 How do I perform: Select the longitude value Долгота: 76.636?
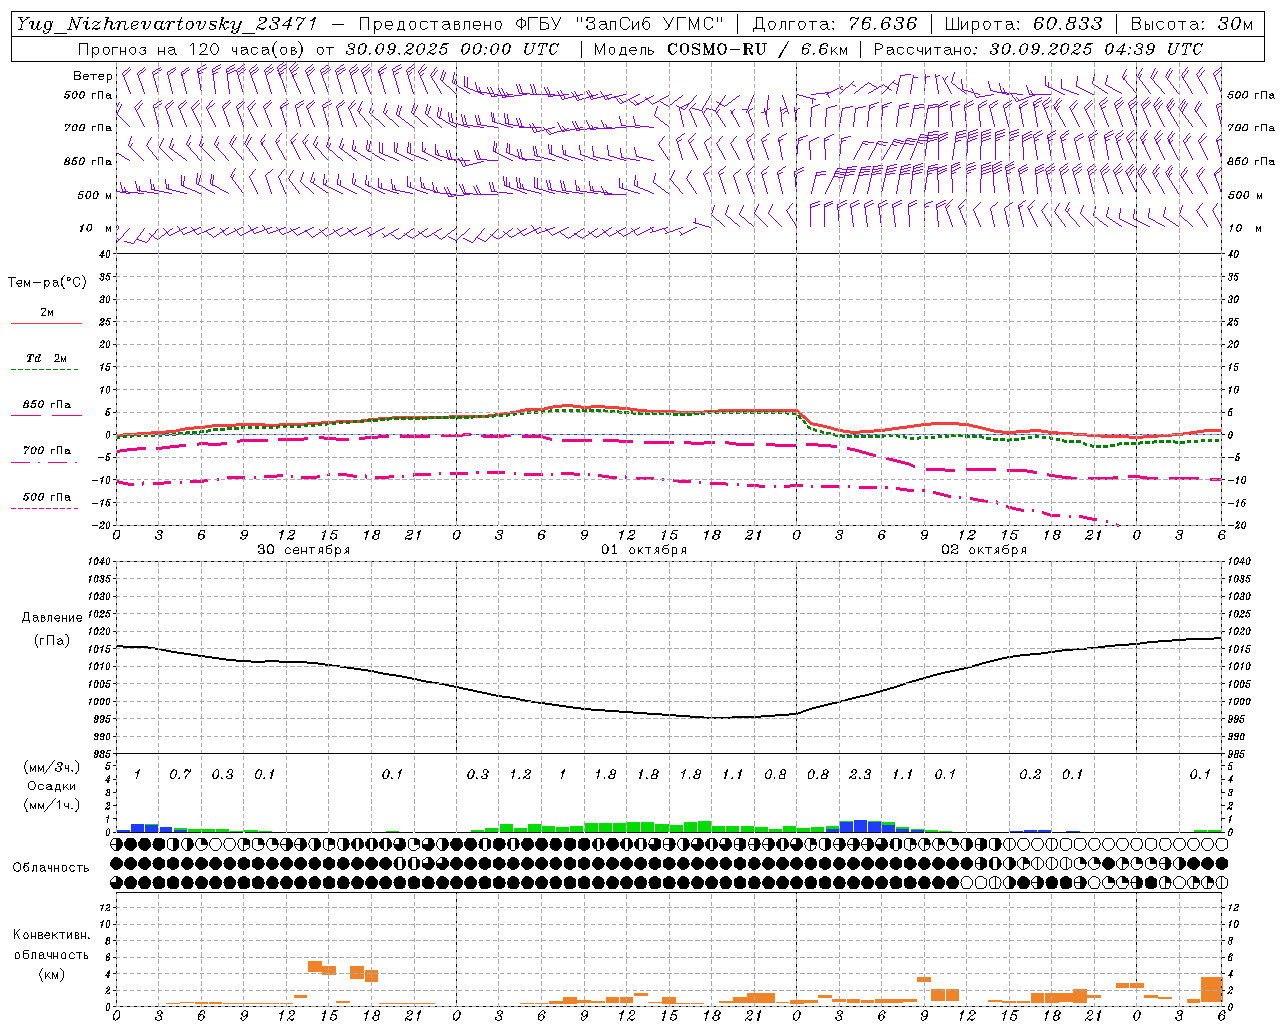834,24
